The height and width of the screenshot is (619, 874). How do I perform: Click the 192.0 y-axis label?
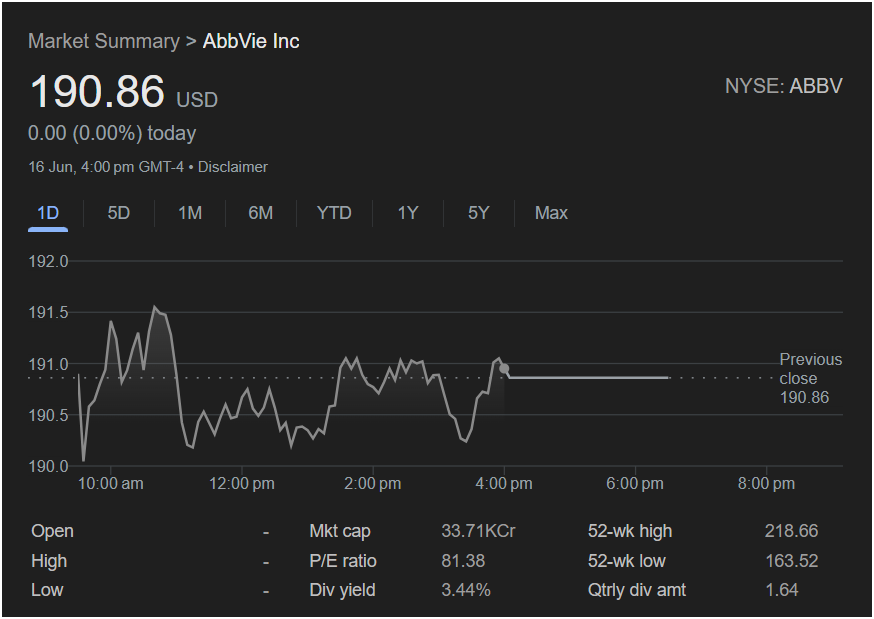click(48, 261)
